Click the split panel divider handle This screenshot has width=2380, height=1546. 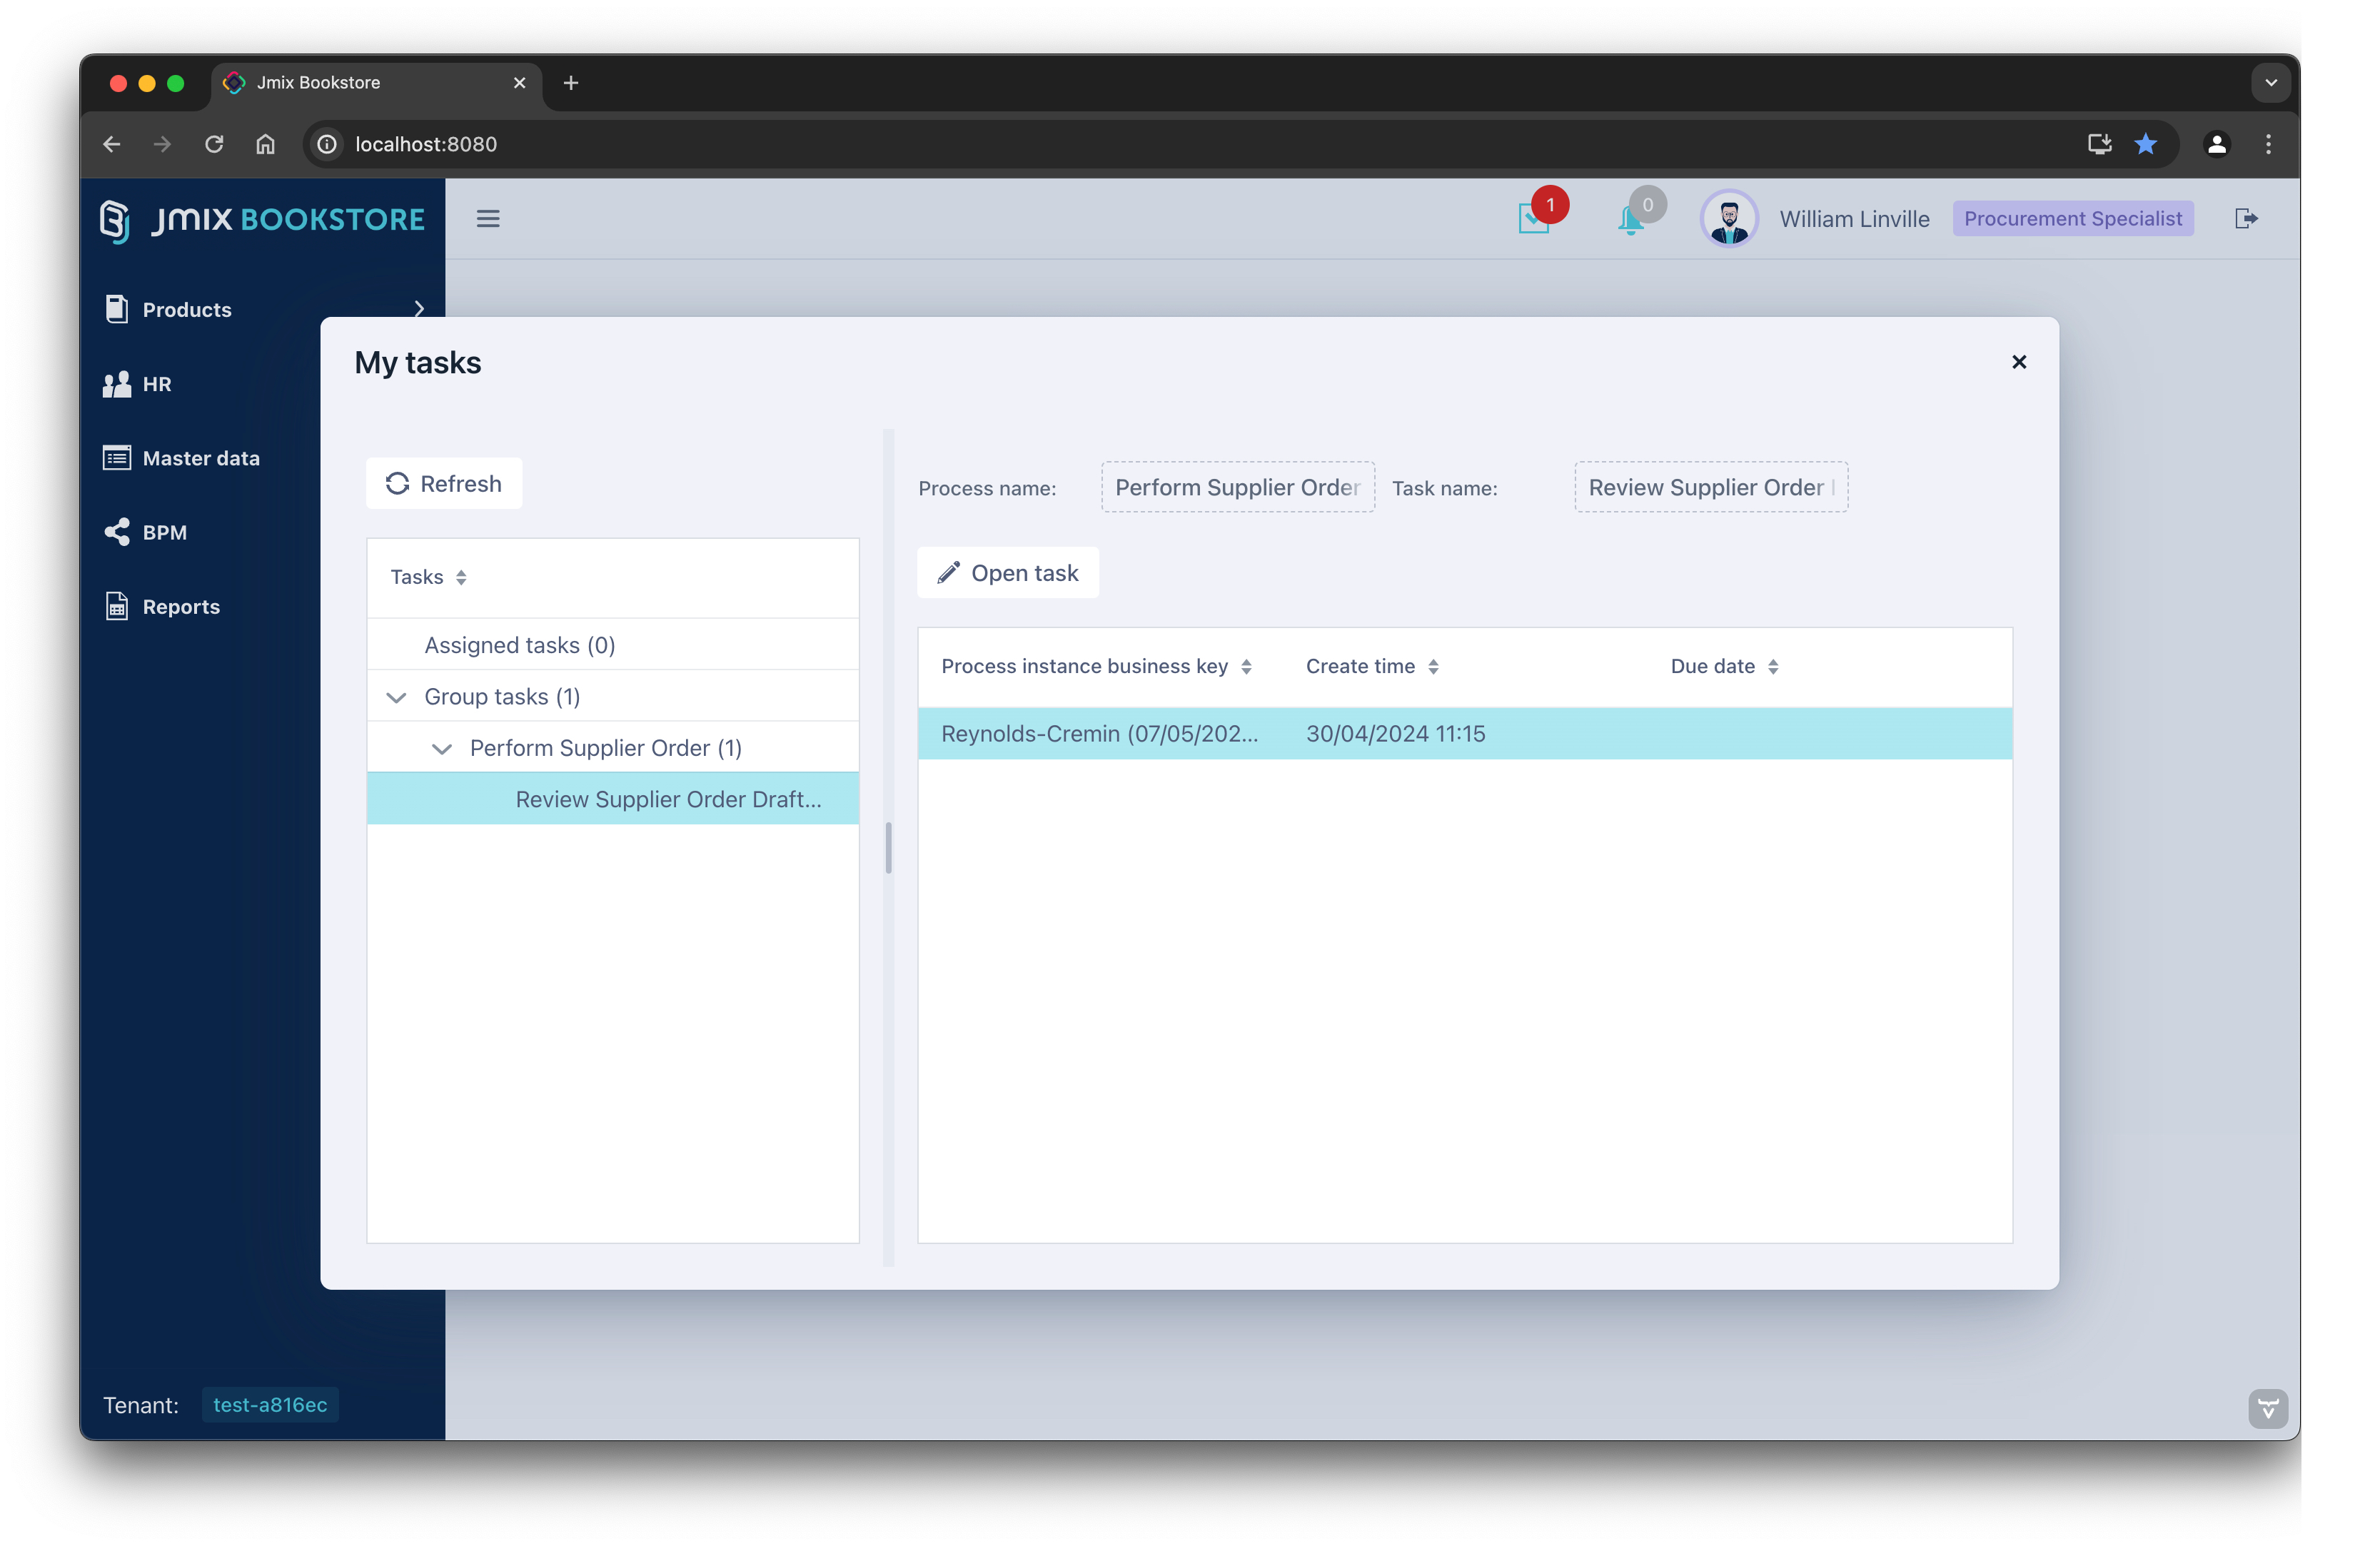[888, 848]
